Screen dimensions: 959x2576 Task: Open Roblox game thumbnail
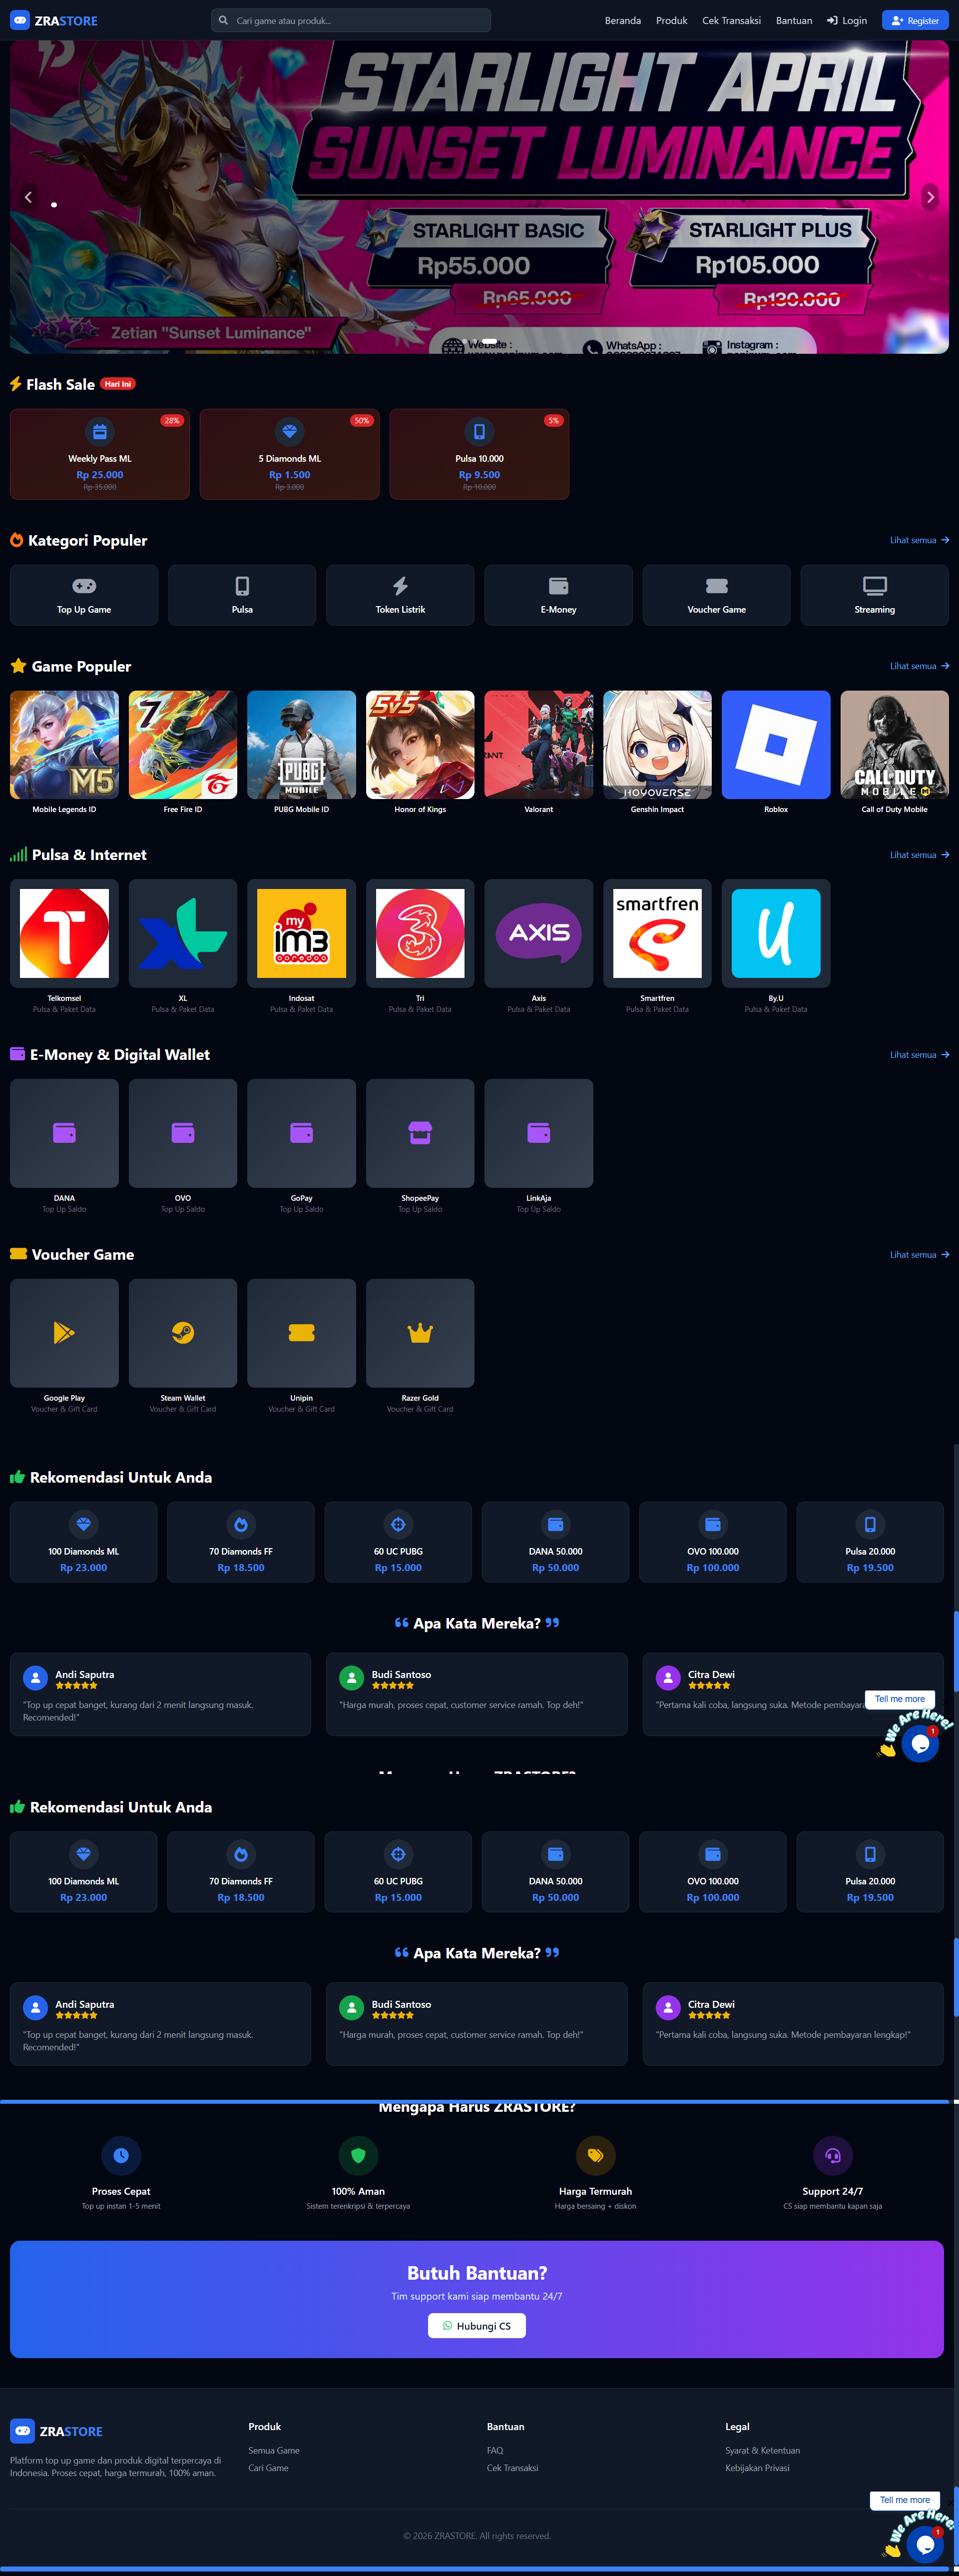click(776, 744)
